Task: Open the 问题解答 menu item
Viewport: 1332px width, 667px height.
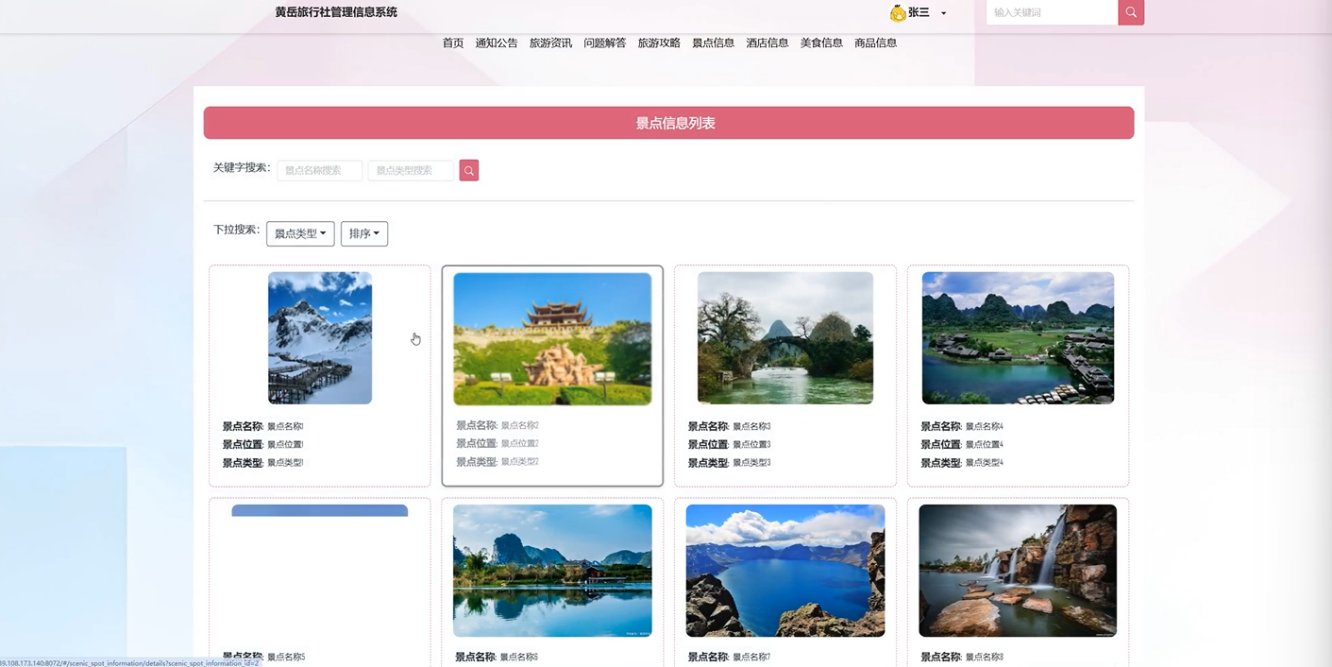Action: pos(604,43)
